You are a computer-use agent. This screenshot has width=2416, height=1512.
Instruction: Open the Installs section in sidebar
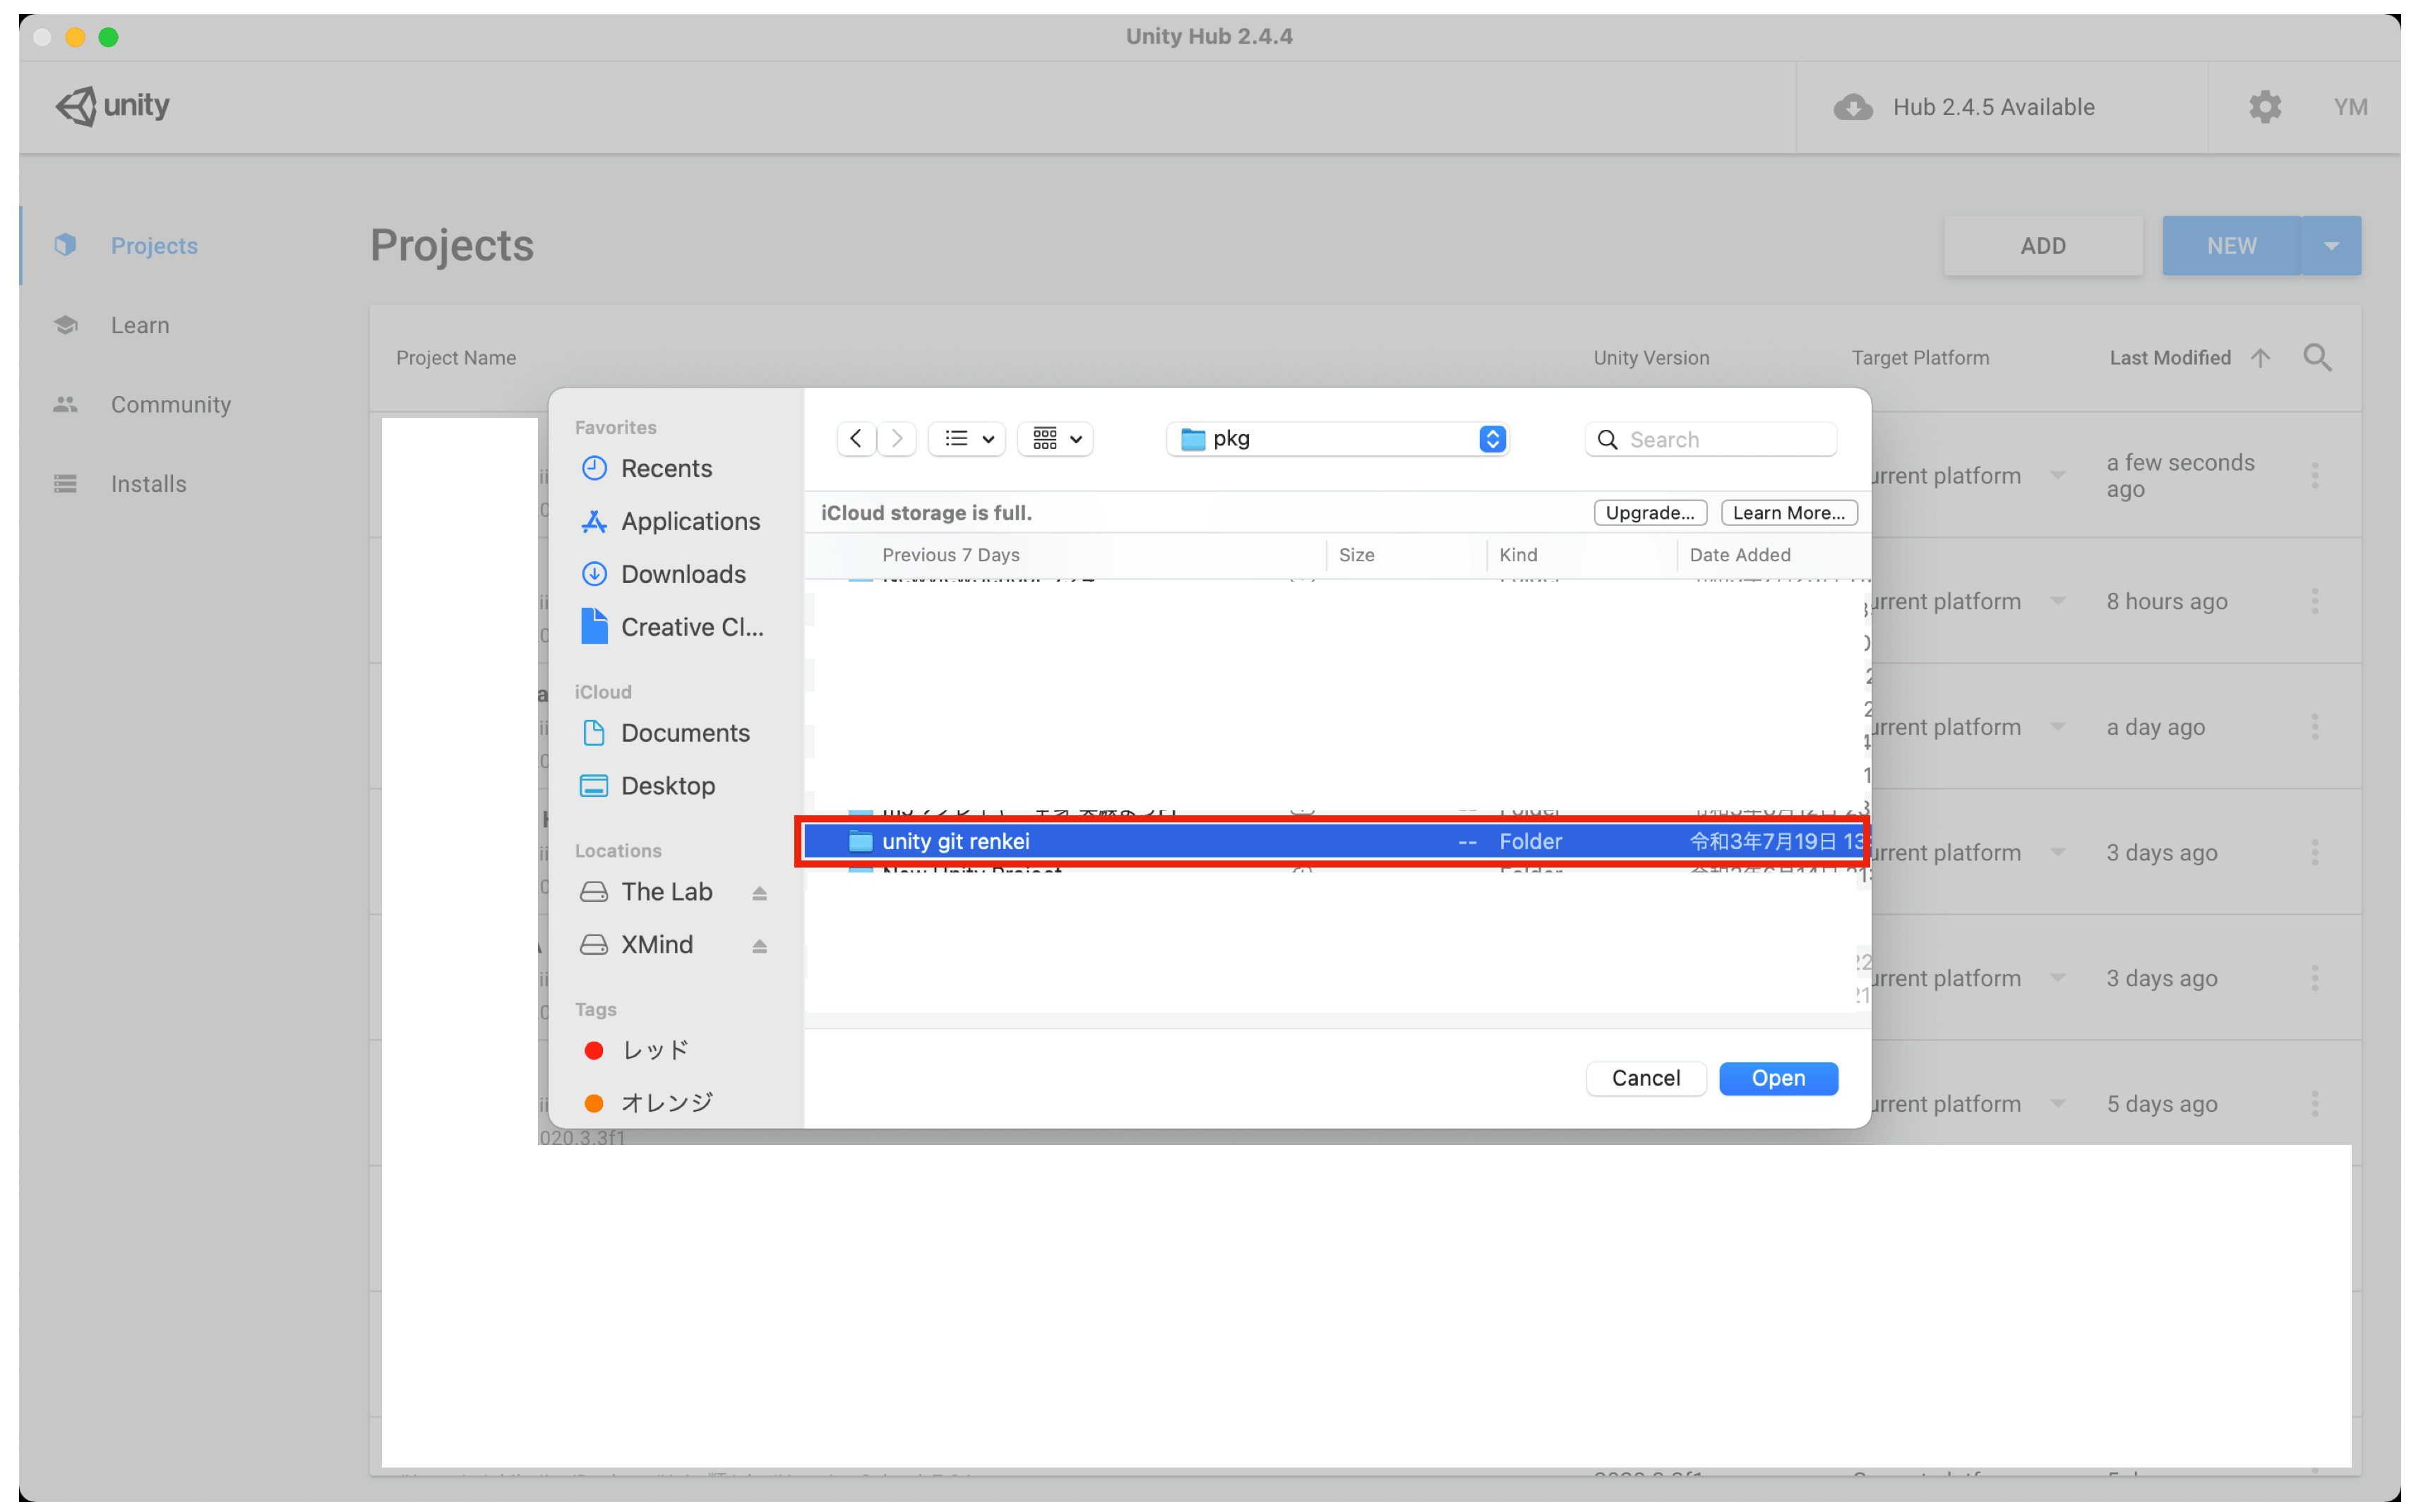click(x=148, y=484)
